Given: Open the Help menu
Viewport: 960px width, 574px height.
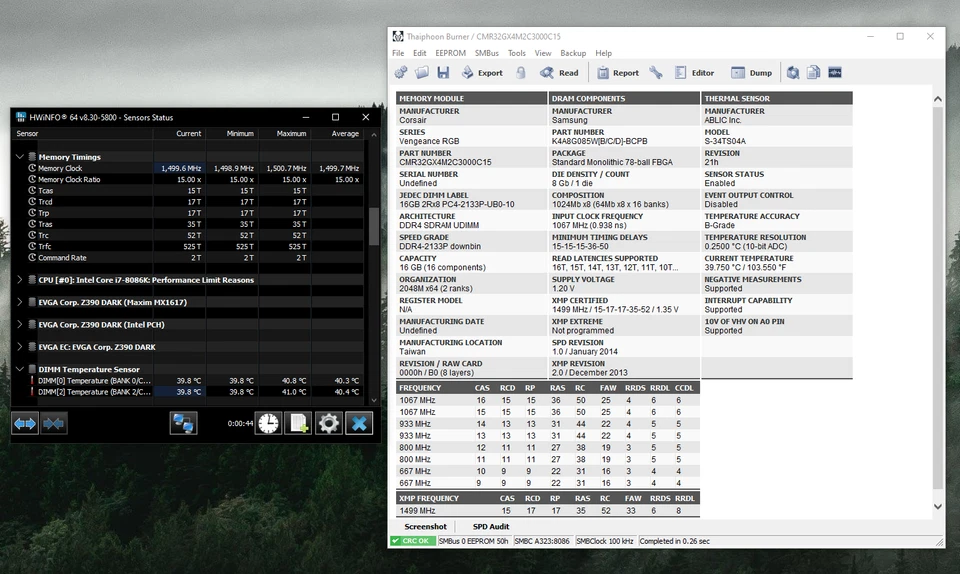Looking at the screenshot, I should (604, 53).
